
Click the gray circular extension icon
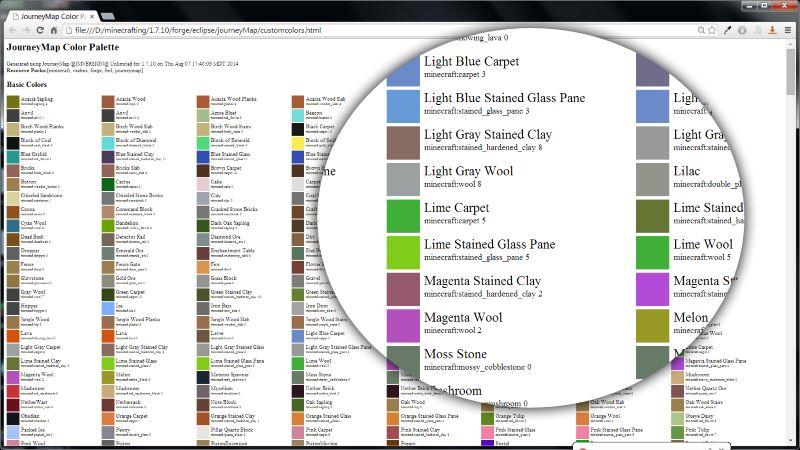tap(742, 31)
